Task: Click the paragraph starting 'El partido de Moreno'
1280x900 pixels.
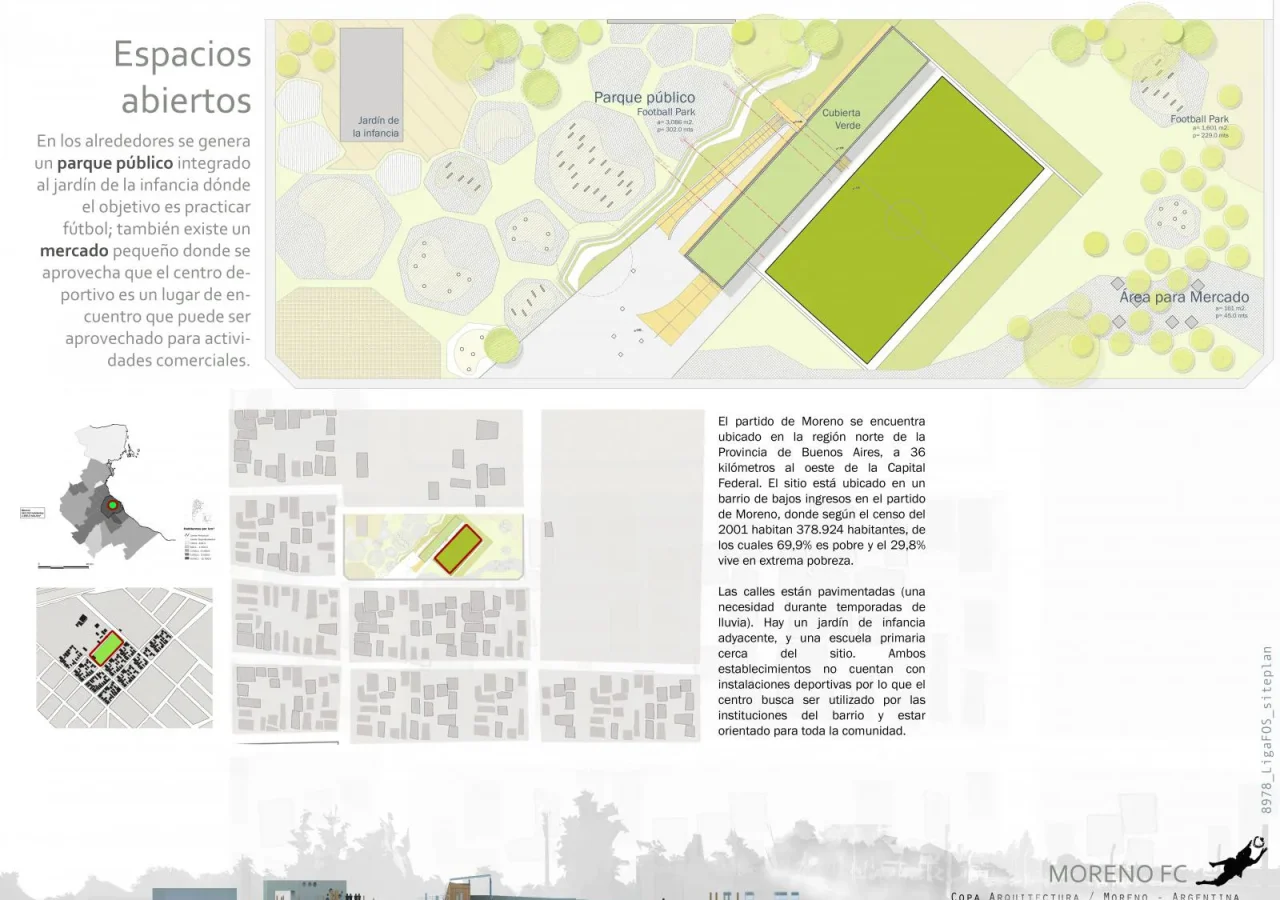Action: click(821, 491)
